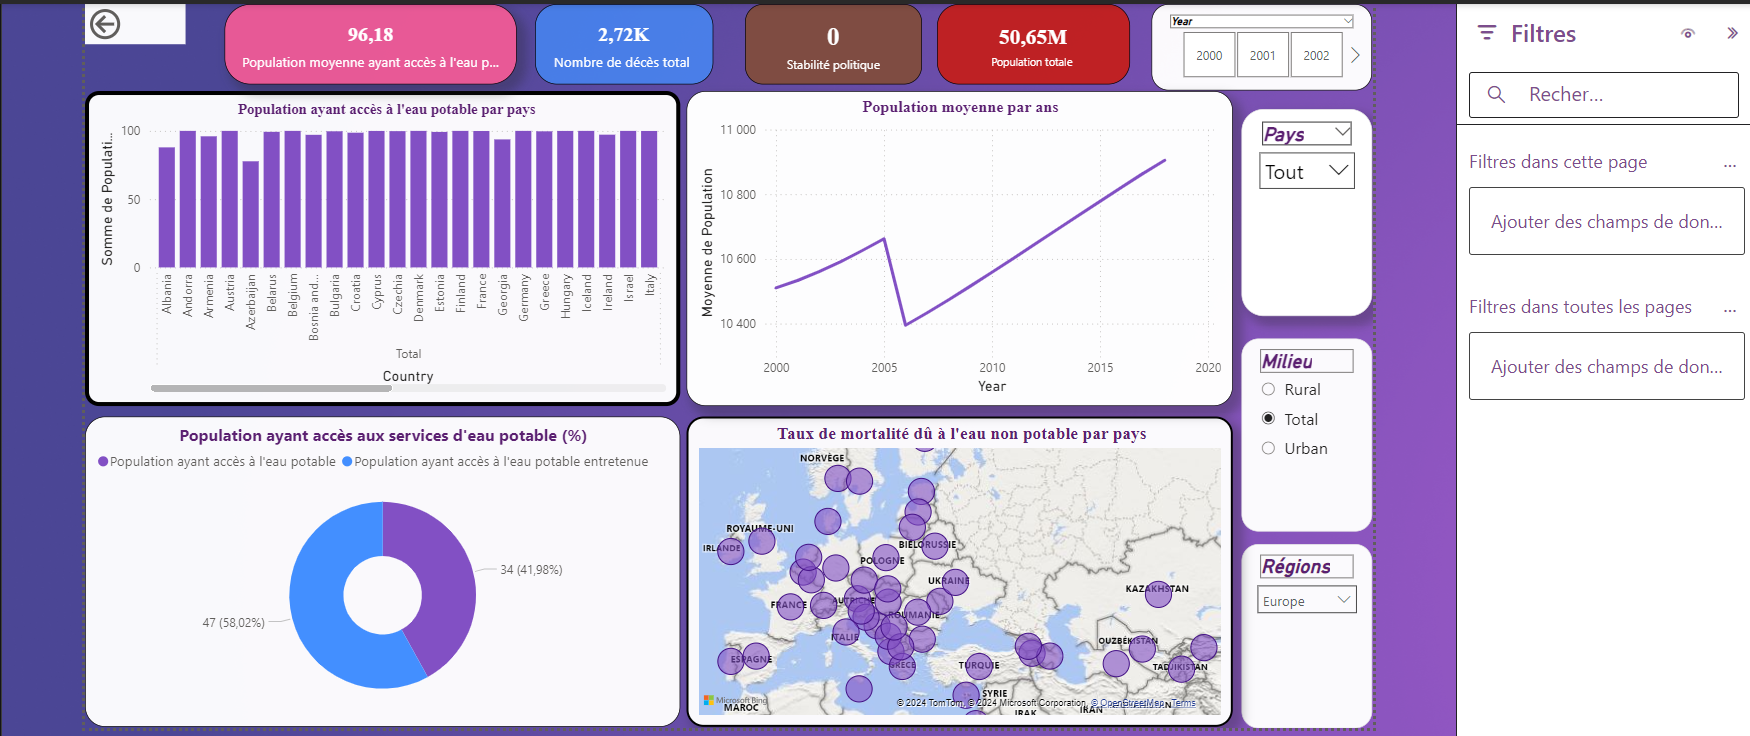This screenshot has width=1750, height=736.
Task: Select the Urban radio button
Action: [1268, 449]
